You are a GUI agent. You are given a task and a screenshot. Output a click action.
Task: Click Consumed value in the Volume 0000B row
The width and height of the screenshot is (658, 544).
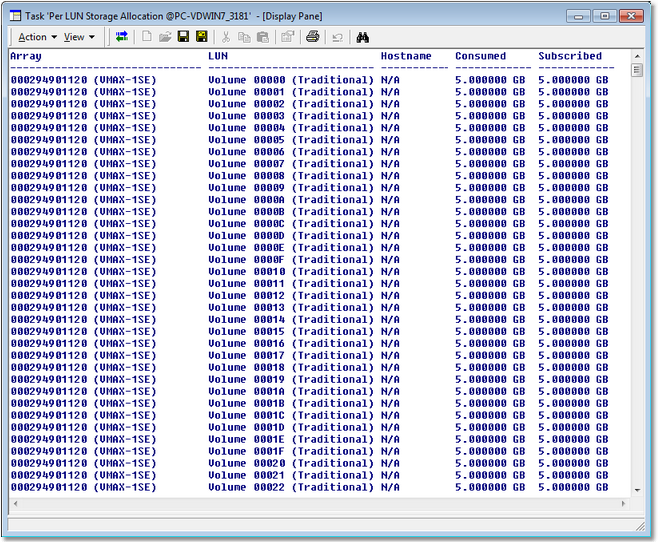pyautogui.click(x=490, y=212)
